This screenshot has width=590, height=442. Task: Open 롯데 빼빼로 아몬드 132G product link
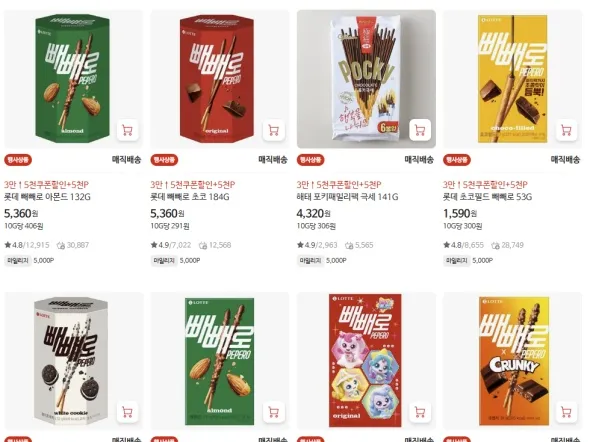point(47,197)
